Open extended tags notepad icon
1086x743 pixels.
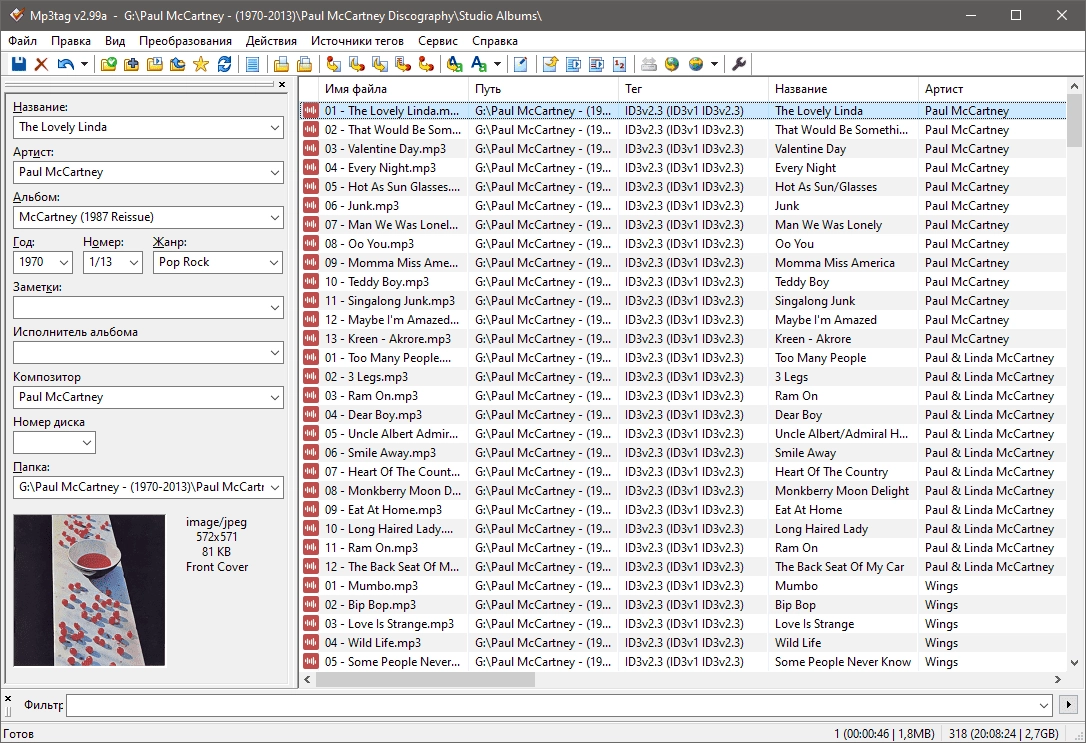click(521, 64)
